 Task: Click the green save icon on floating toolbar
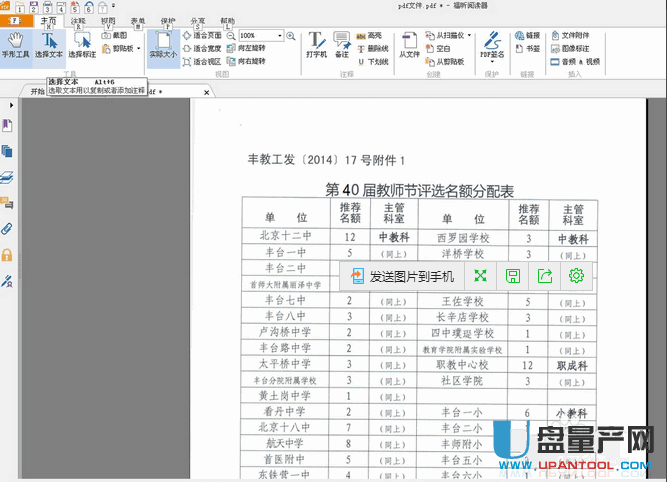[512, 277]
